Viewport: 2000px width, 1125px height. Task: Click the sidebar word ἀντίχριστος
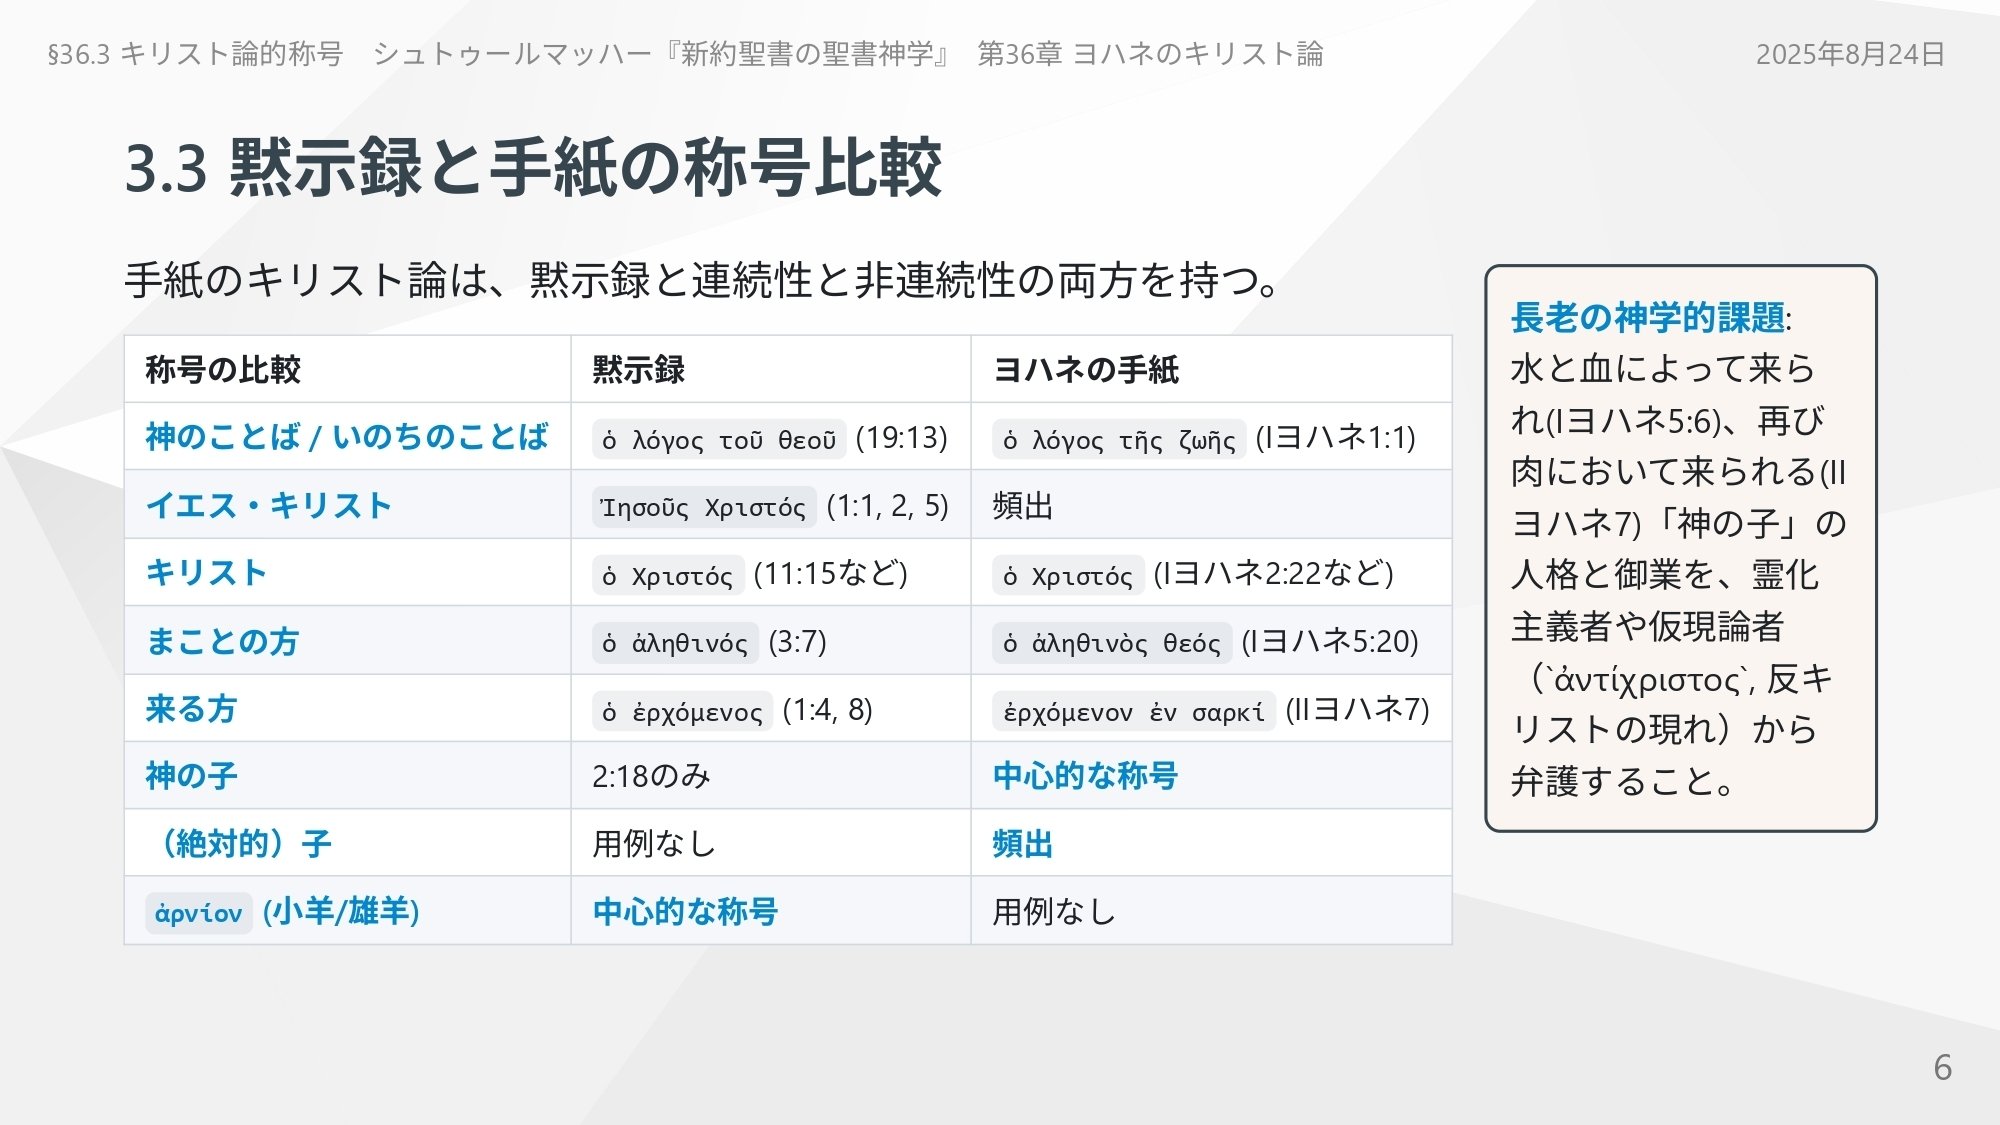point(1648,680)
